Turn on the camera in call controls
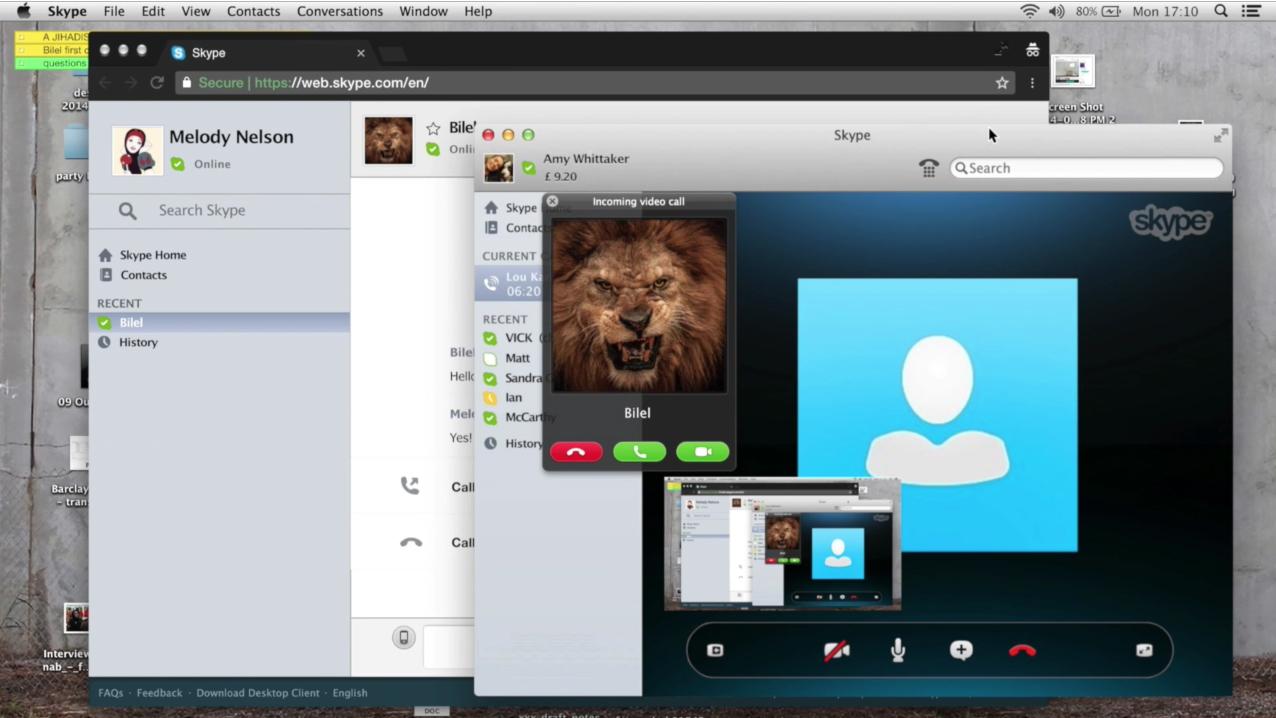The width and height of the screenshot is (1276, 718). [836, 650]
